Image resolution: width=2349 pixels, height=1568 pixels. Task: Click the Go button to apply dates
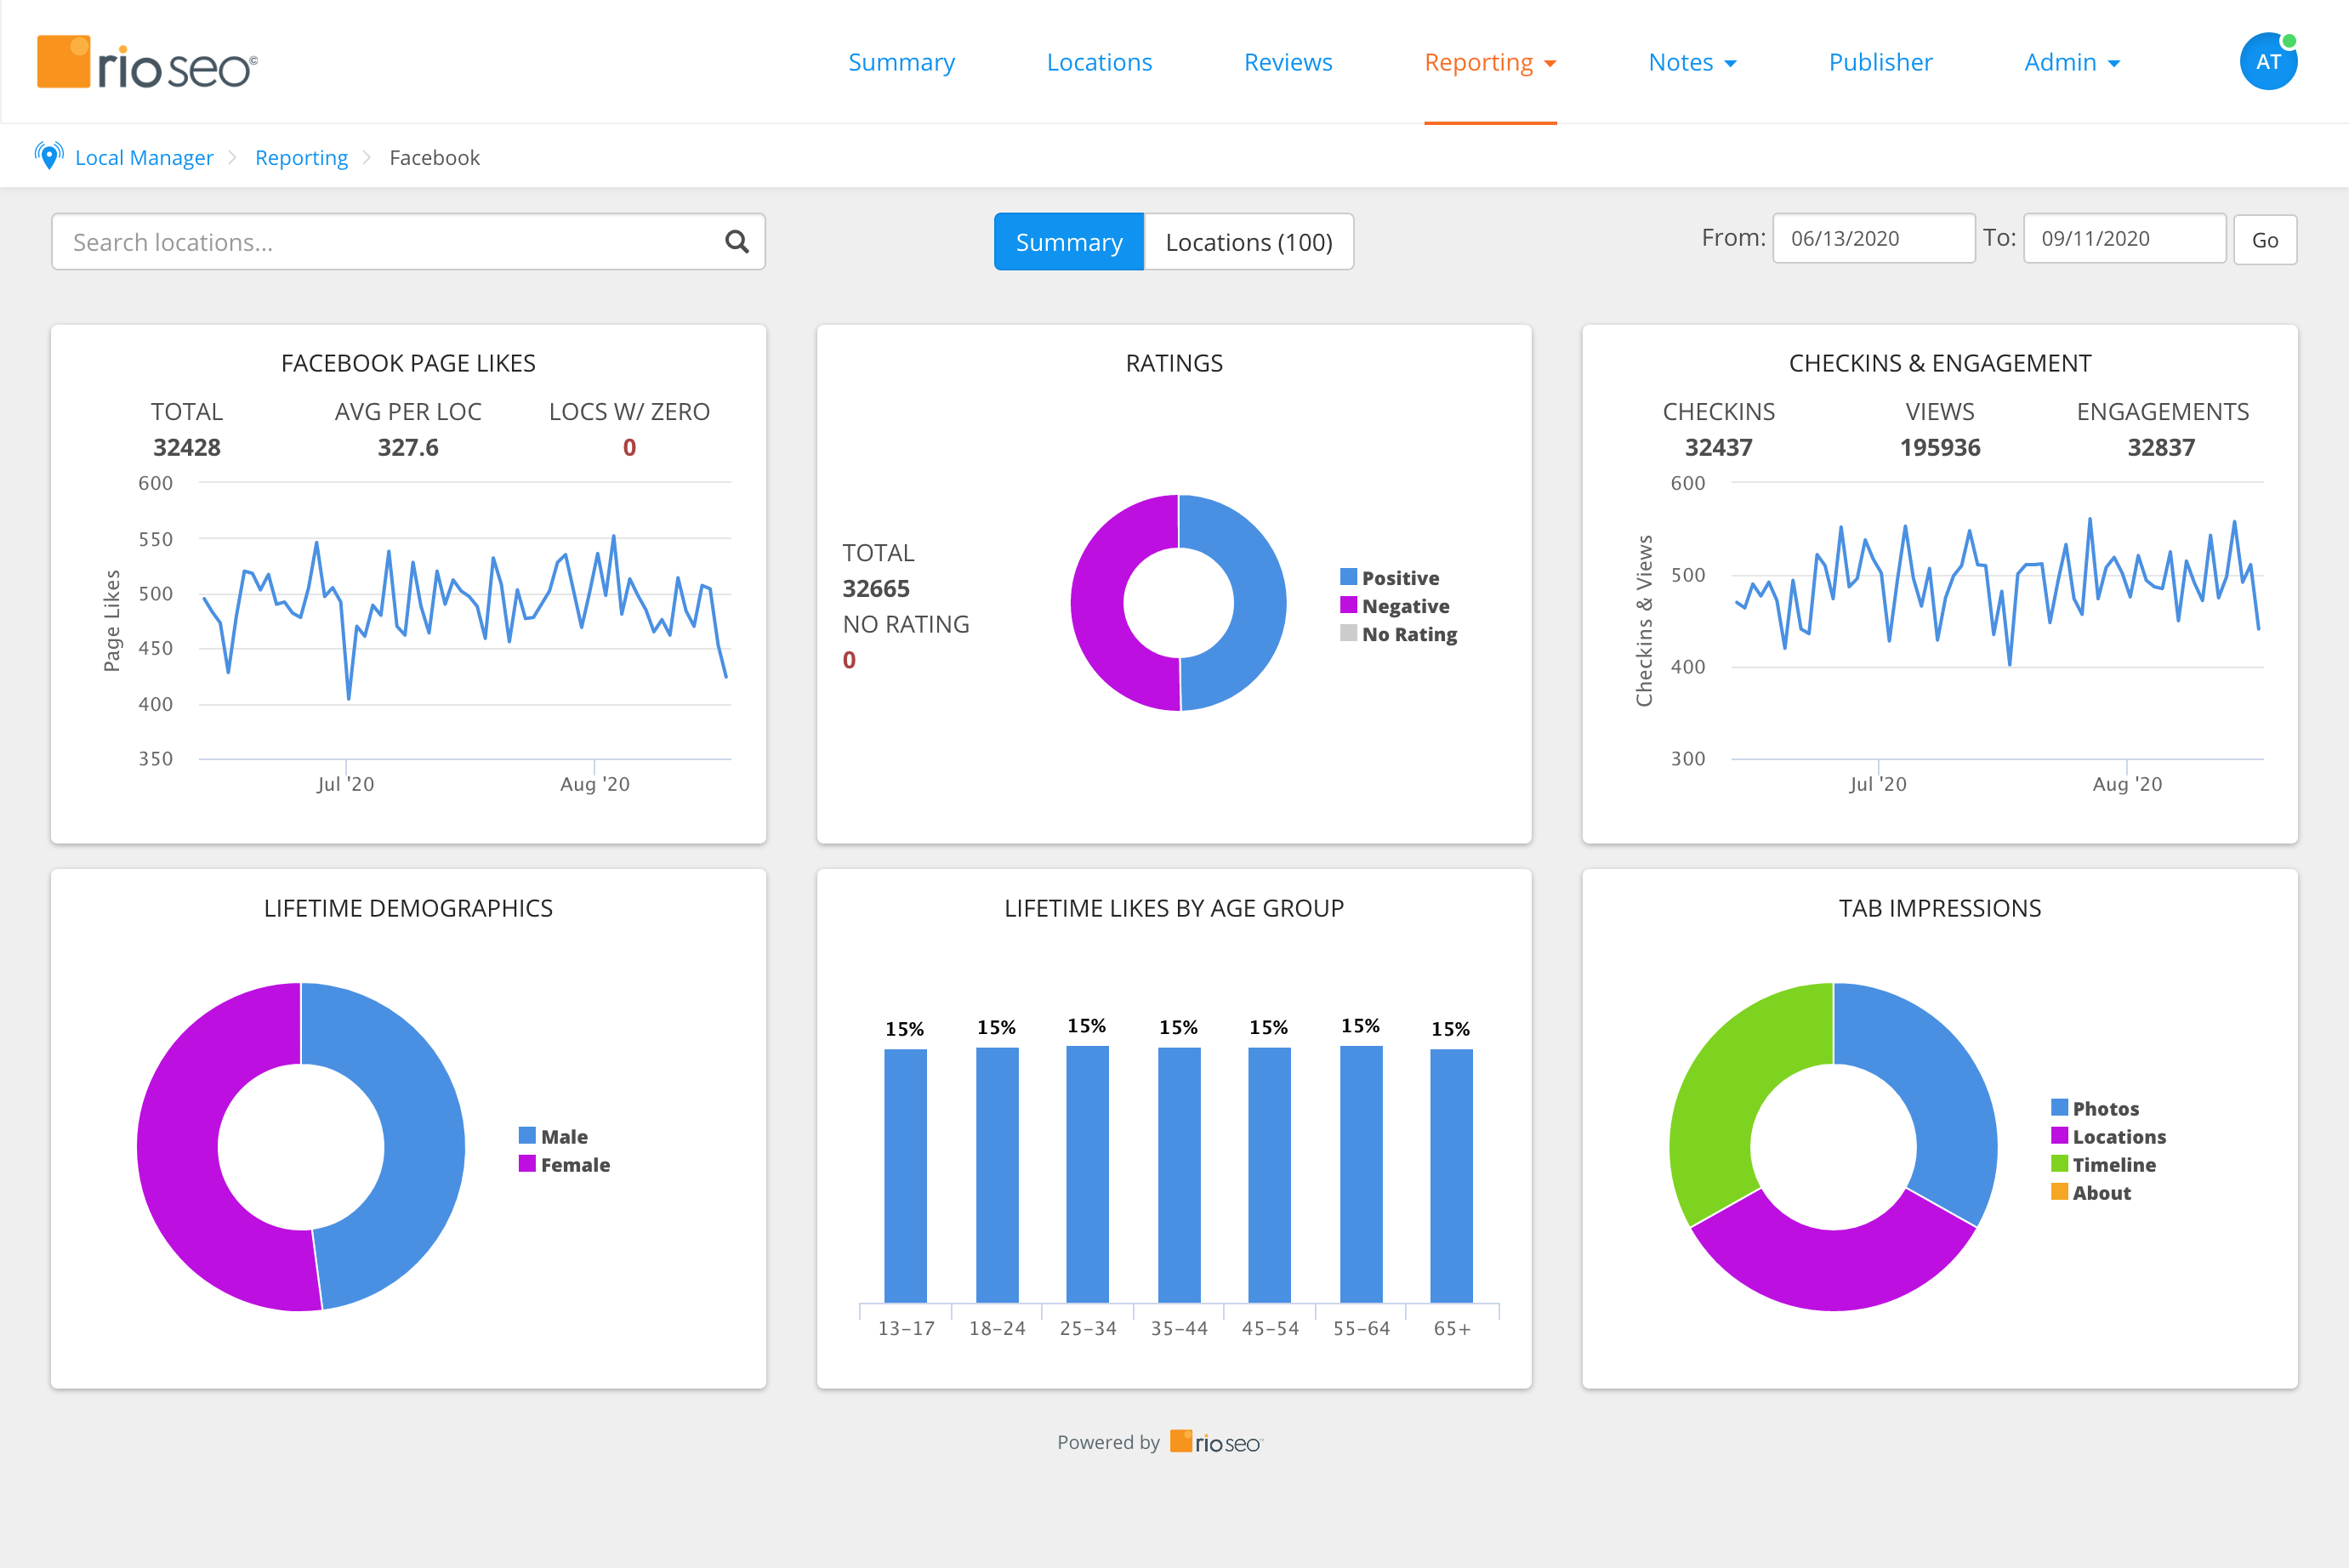(x=2264, y=239)
